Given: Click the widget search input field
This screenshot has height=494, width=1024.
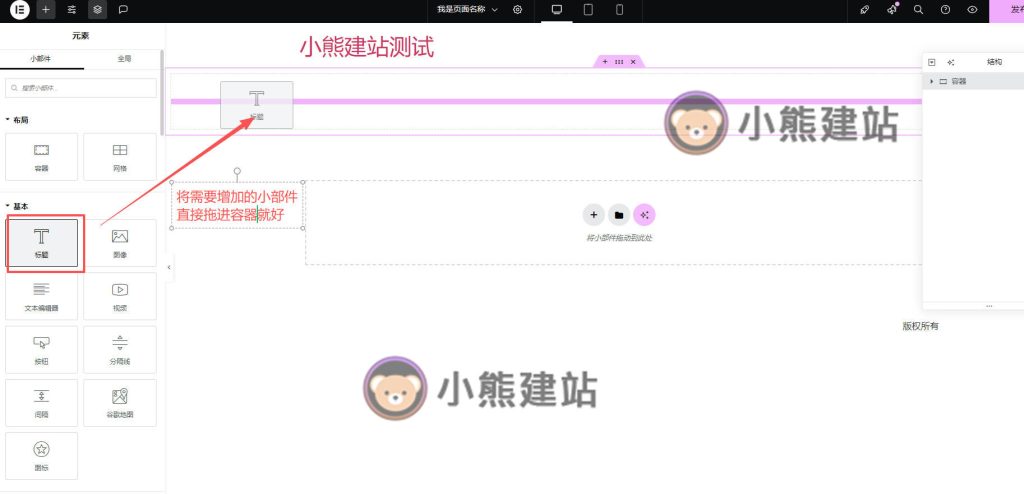Looking at the screenshot, I should pos(82,88).
